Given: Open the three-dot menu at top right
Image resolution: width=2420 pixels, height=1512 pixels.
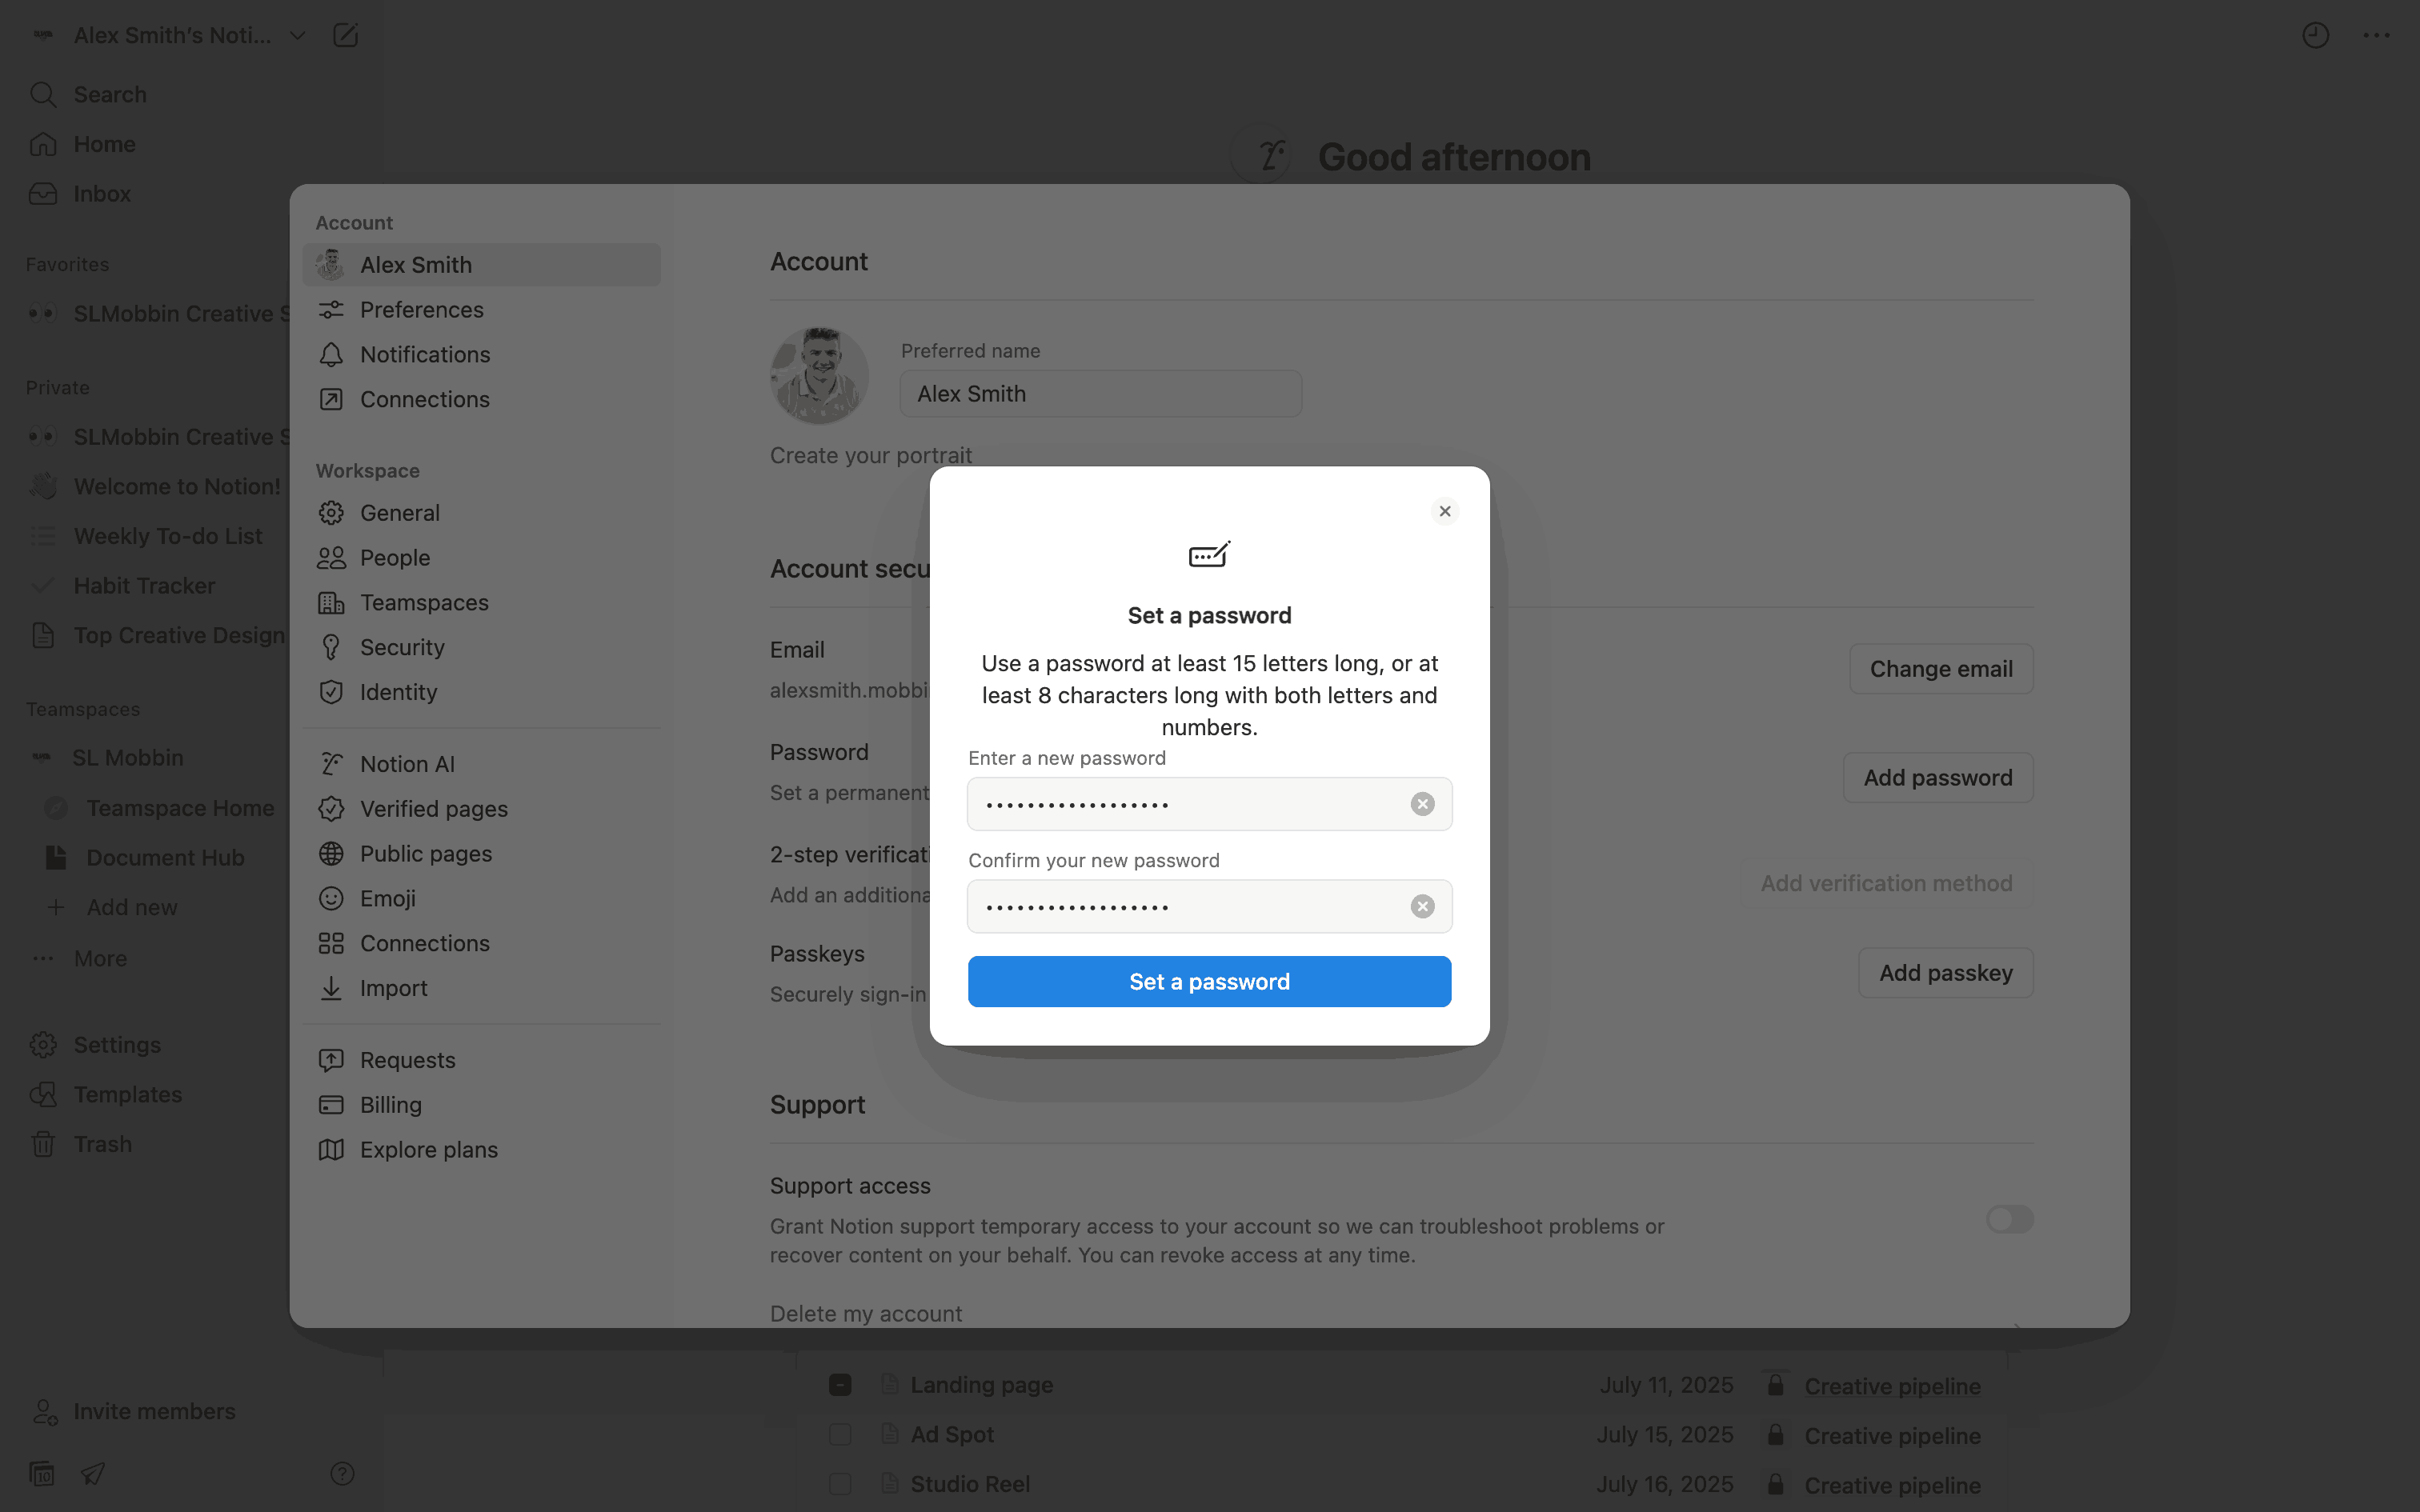Looking at the screenshot, I should pos(2376,35).
